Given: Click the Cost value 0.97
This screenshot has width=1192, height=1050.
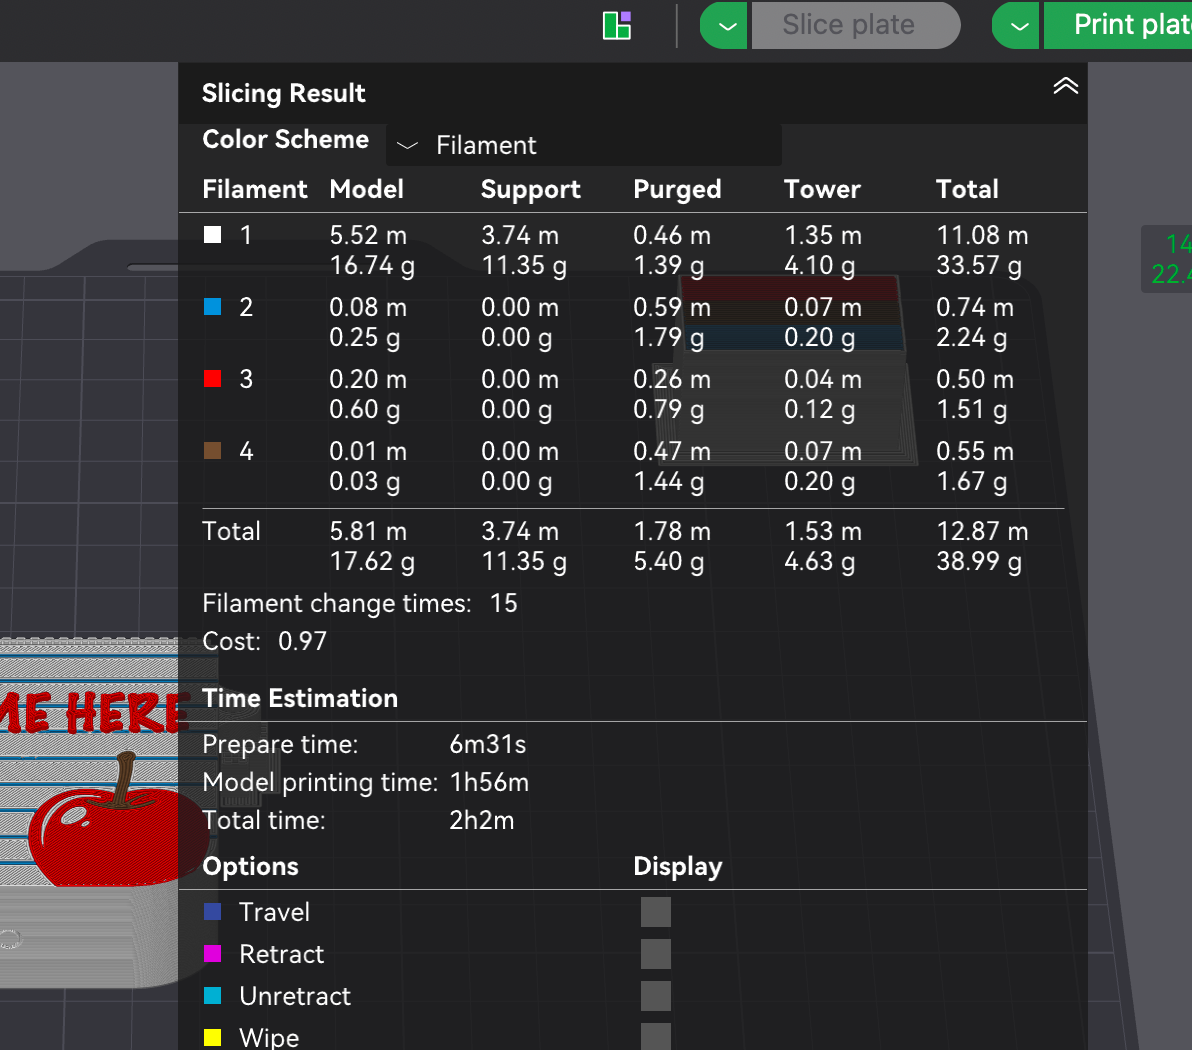Looking at the screenshot, I should [x=302, y=641].
